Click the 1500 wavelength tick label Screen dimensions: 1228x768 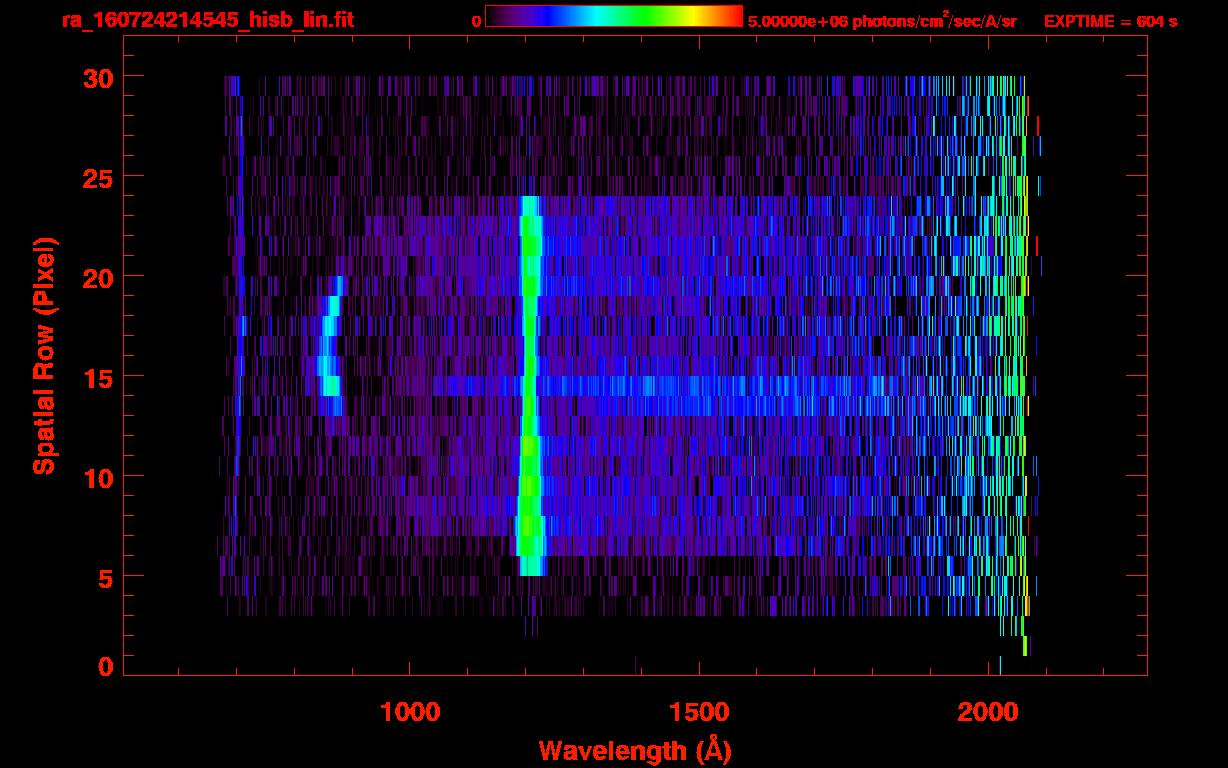(x=699, y=712)
